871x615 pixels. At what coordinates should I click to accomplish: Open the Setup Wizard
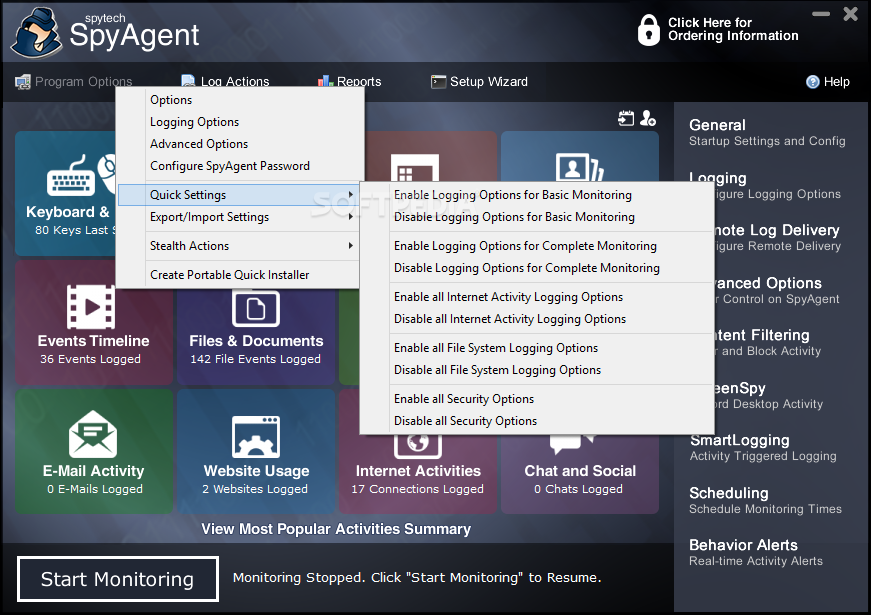[x=479, y=82]
